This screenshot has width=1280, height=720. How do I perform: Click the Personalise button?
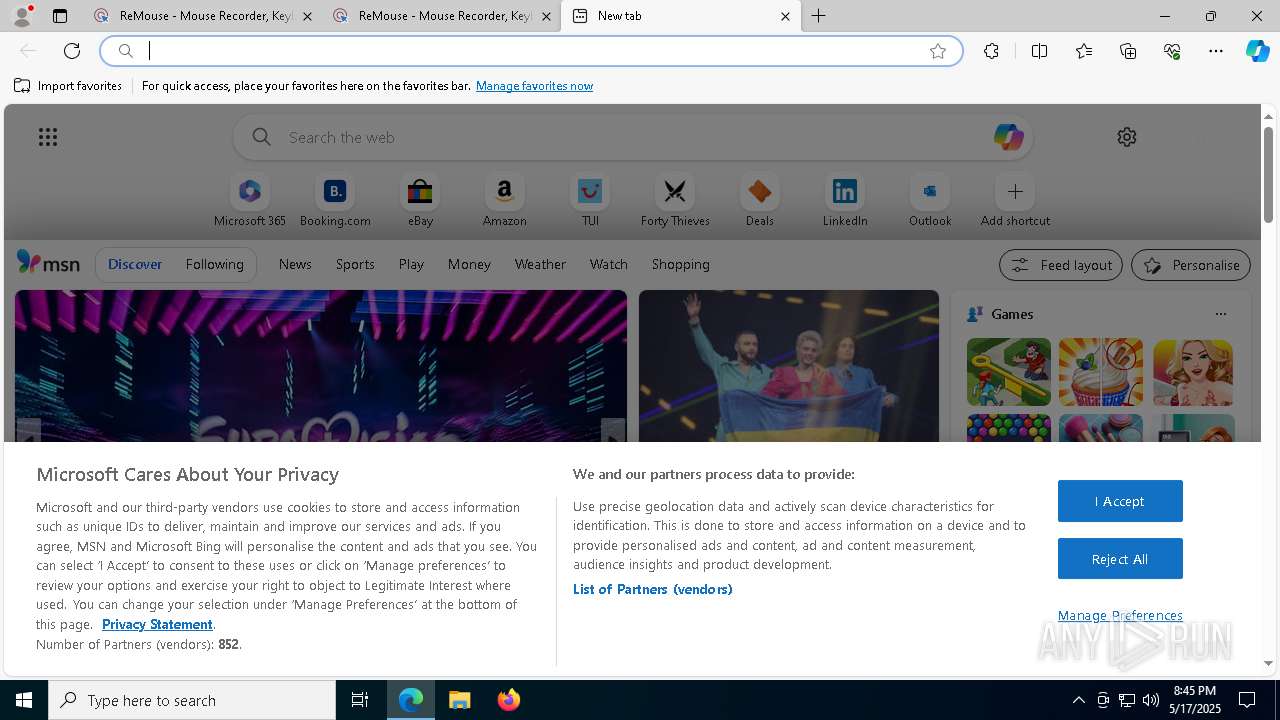[x=1191, y=265]
